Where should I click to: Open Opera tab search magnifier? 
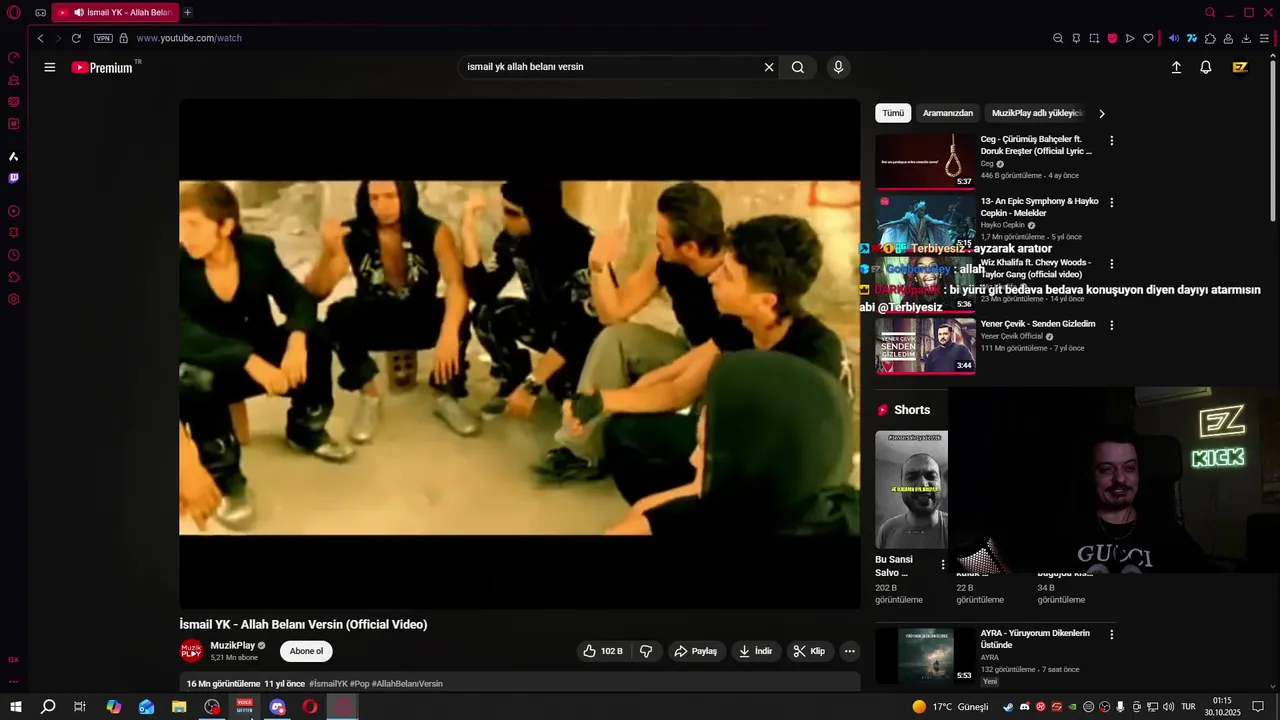(x=1210, y=12)
